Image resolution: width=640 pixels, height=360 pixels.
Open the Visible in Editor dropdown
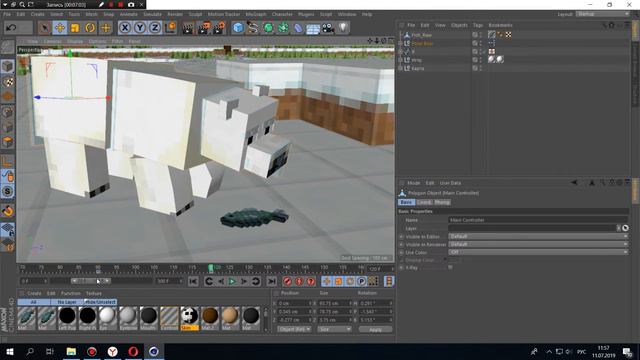click(538, 236)
